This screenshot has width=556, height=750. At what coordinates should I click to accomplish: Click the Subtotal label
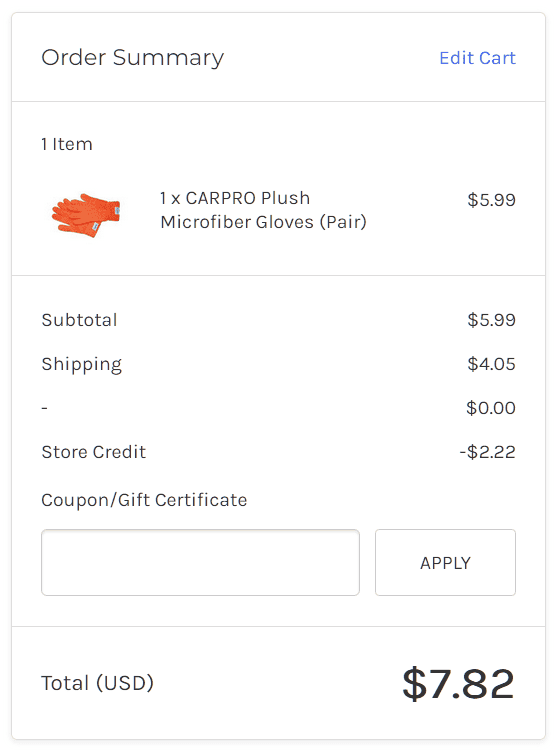tap(79, 320)
